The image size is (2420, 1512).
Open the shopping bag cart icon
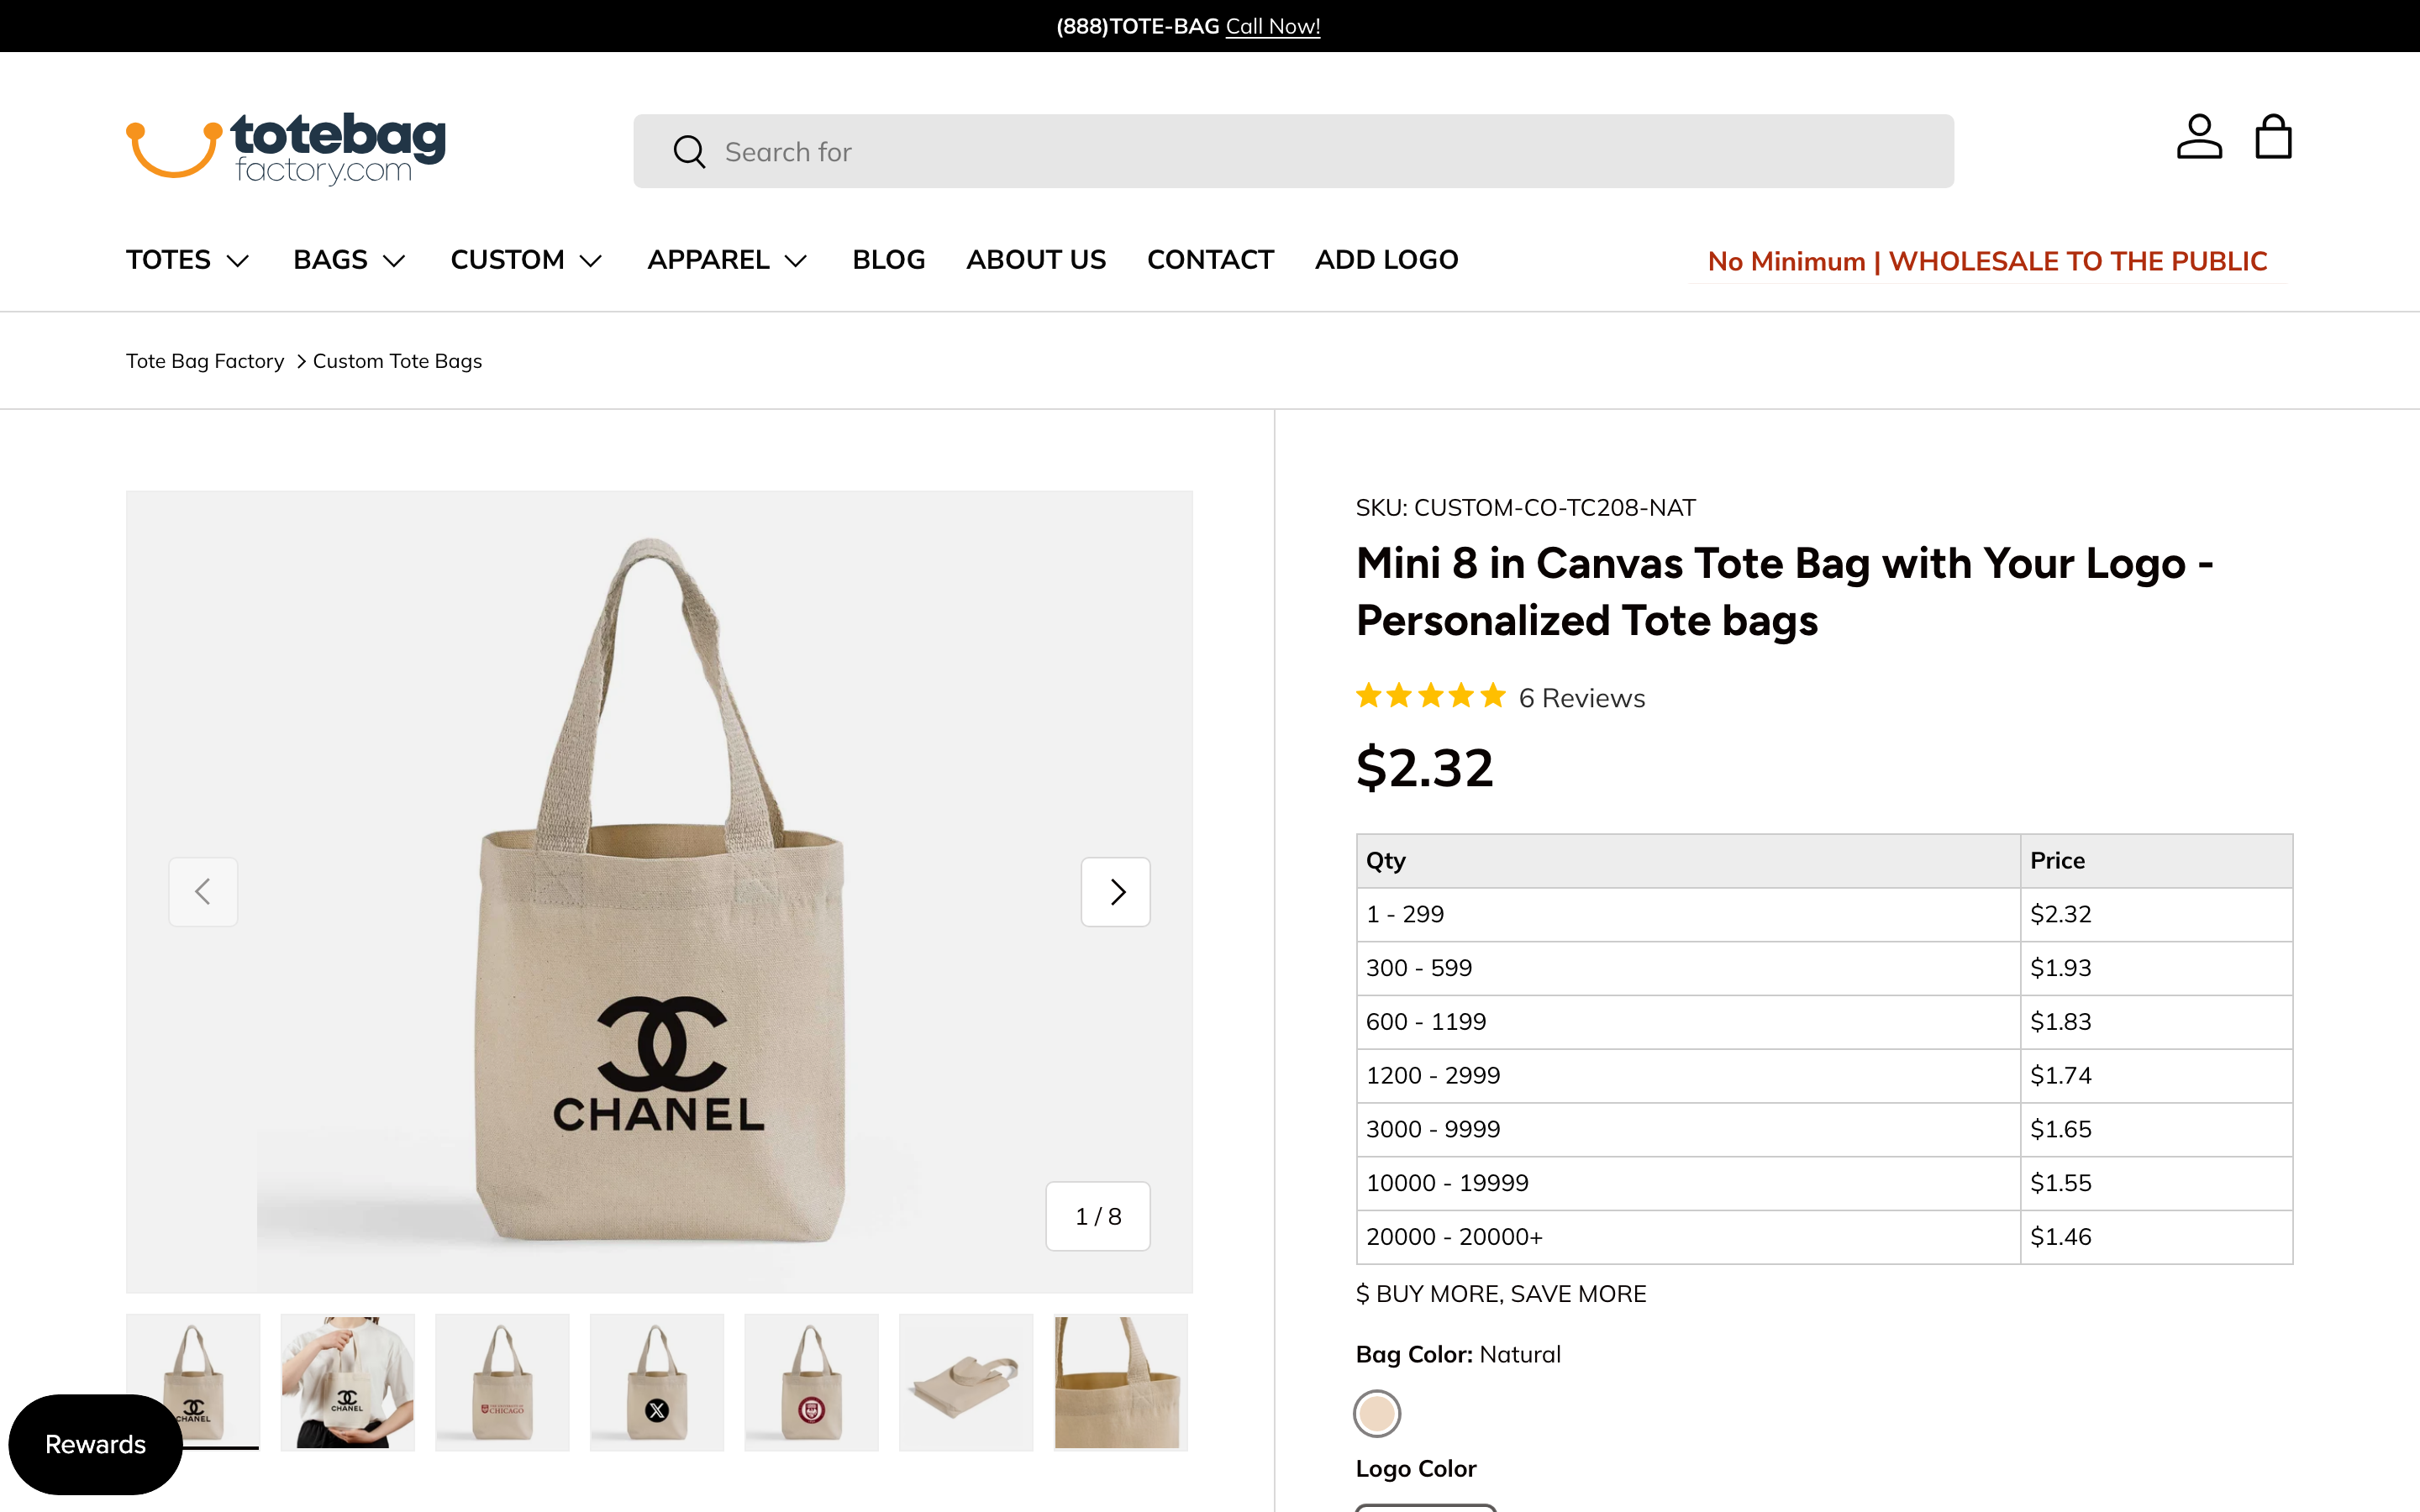tap(2273, 137)
